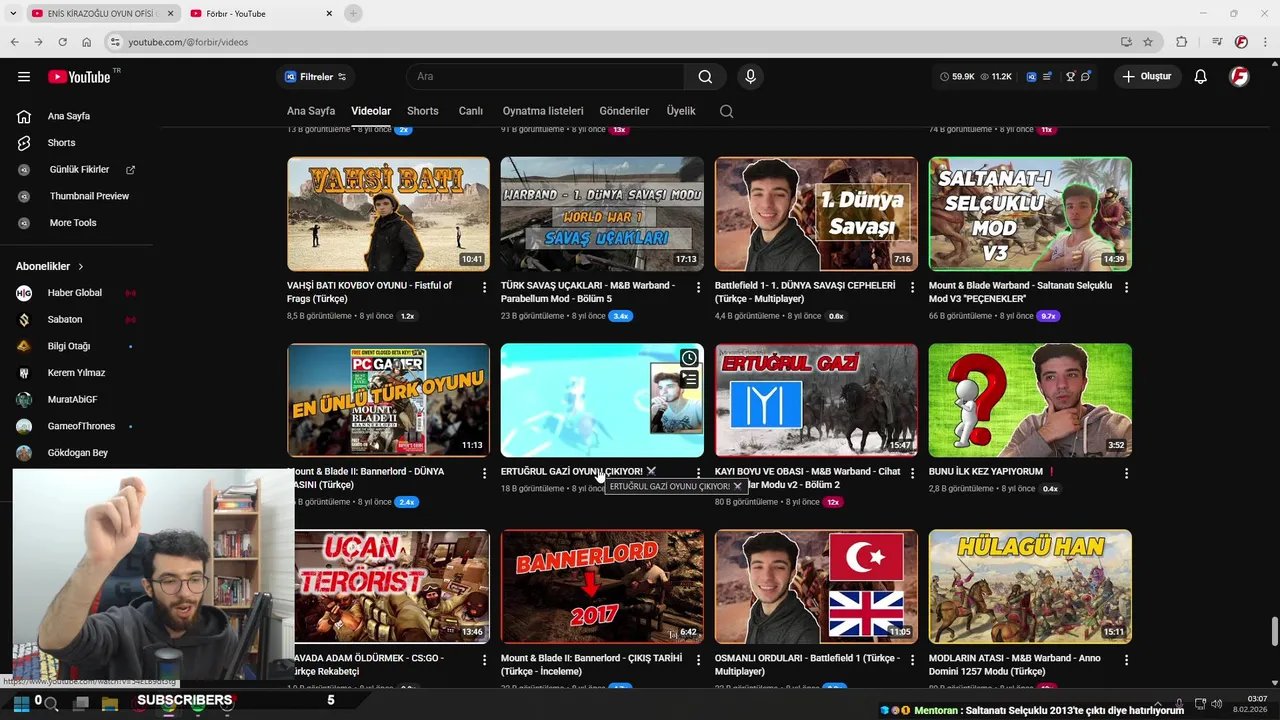Image resolution: width=1280 pixels, height=720 pixels.
Task: View the site information icon
Action: pos(115,42)
